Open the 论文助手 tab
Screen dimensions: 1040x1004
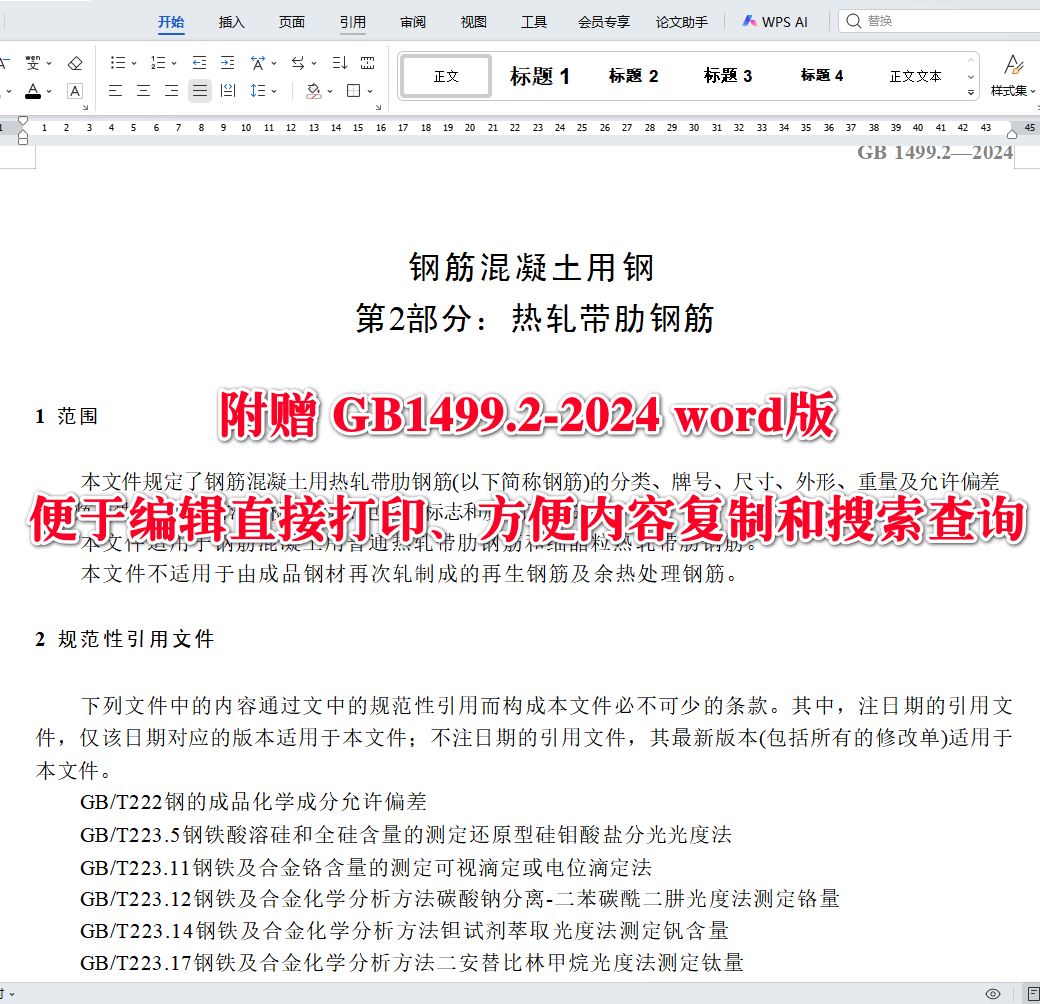click(682, 22)
